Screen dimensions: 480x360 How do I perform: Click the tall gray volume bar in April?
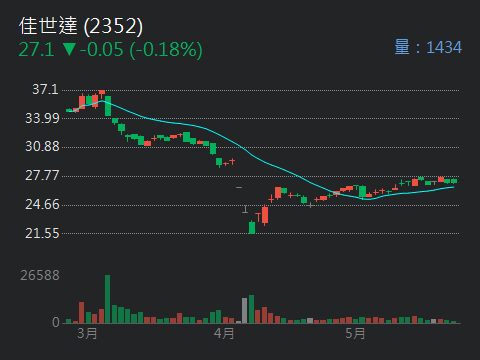click(x=245, y=310)
